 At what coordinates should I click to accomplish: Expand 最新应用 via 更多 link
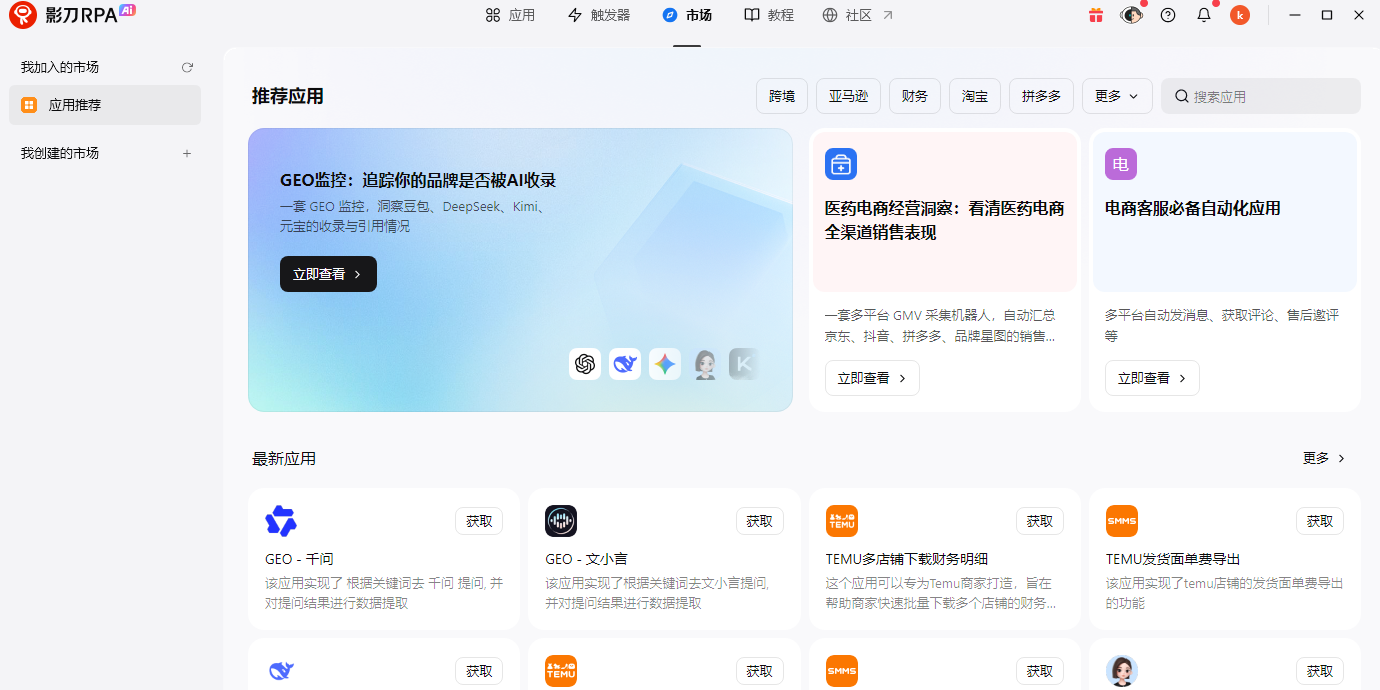(x=1324, y=458)
